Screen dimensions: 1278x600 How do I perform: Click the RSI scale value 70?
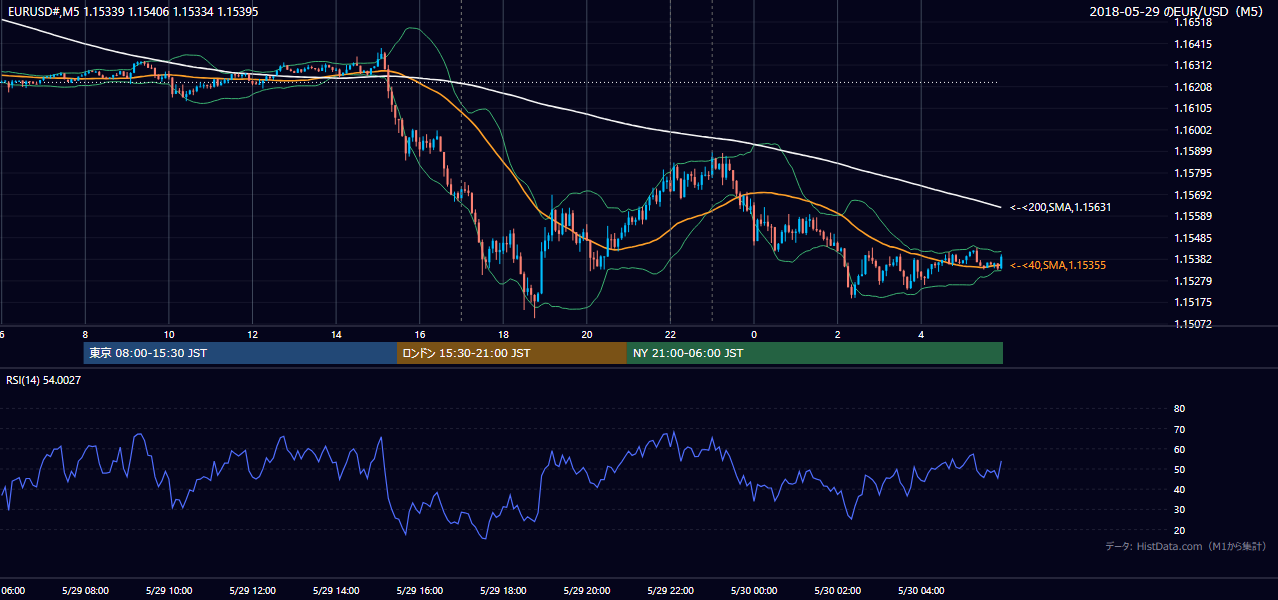pos(1179,429)
